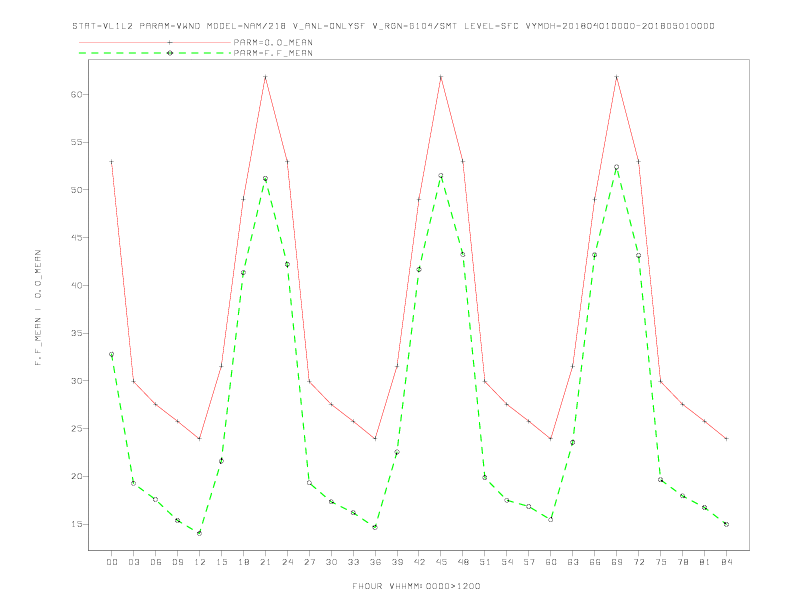Click the y-axis tick label 50

tap(77, 190)
